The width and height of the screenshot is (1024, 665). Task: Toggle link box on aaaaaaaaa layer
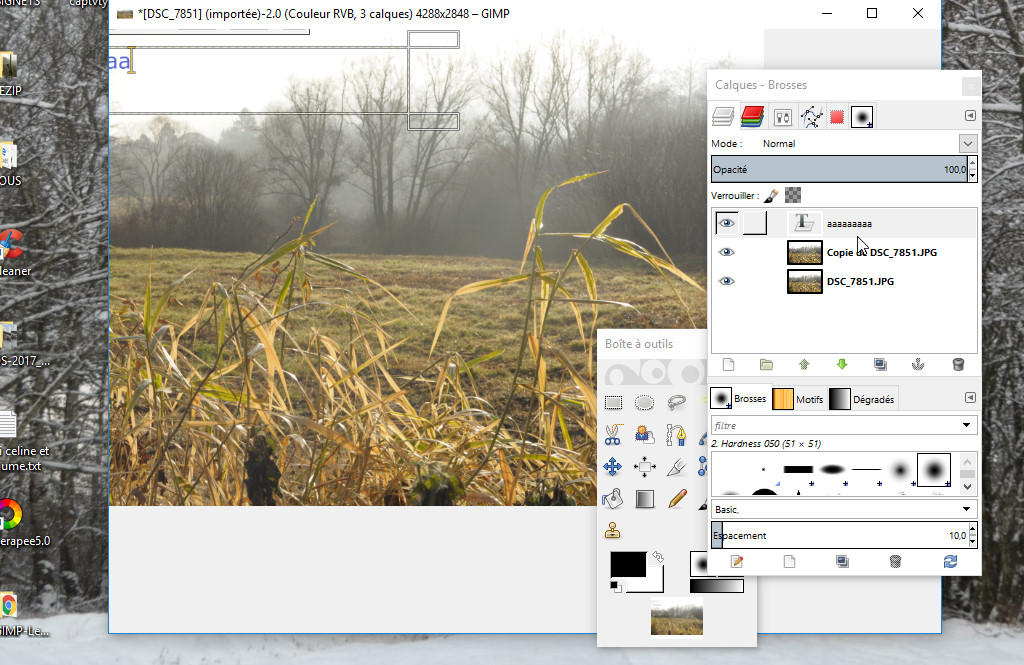click(755, 223)
